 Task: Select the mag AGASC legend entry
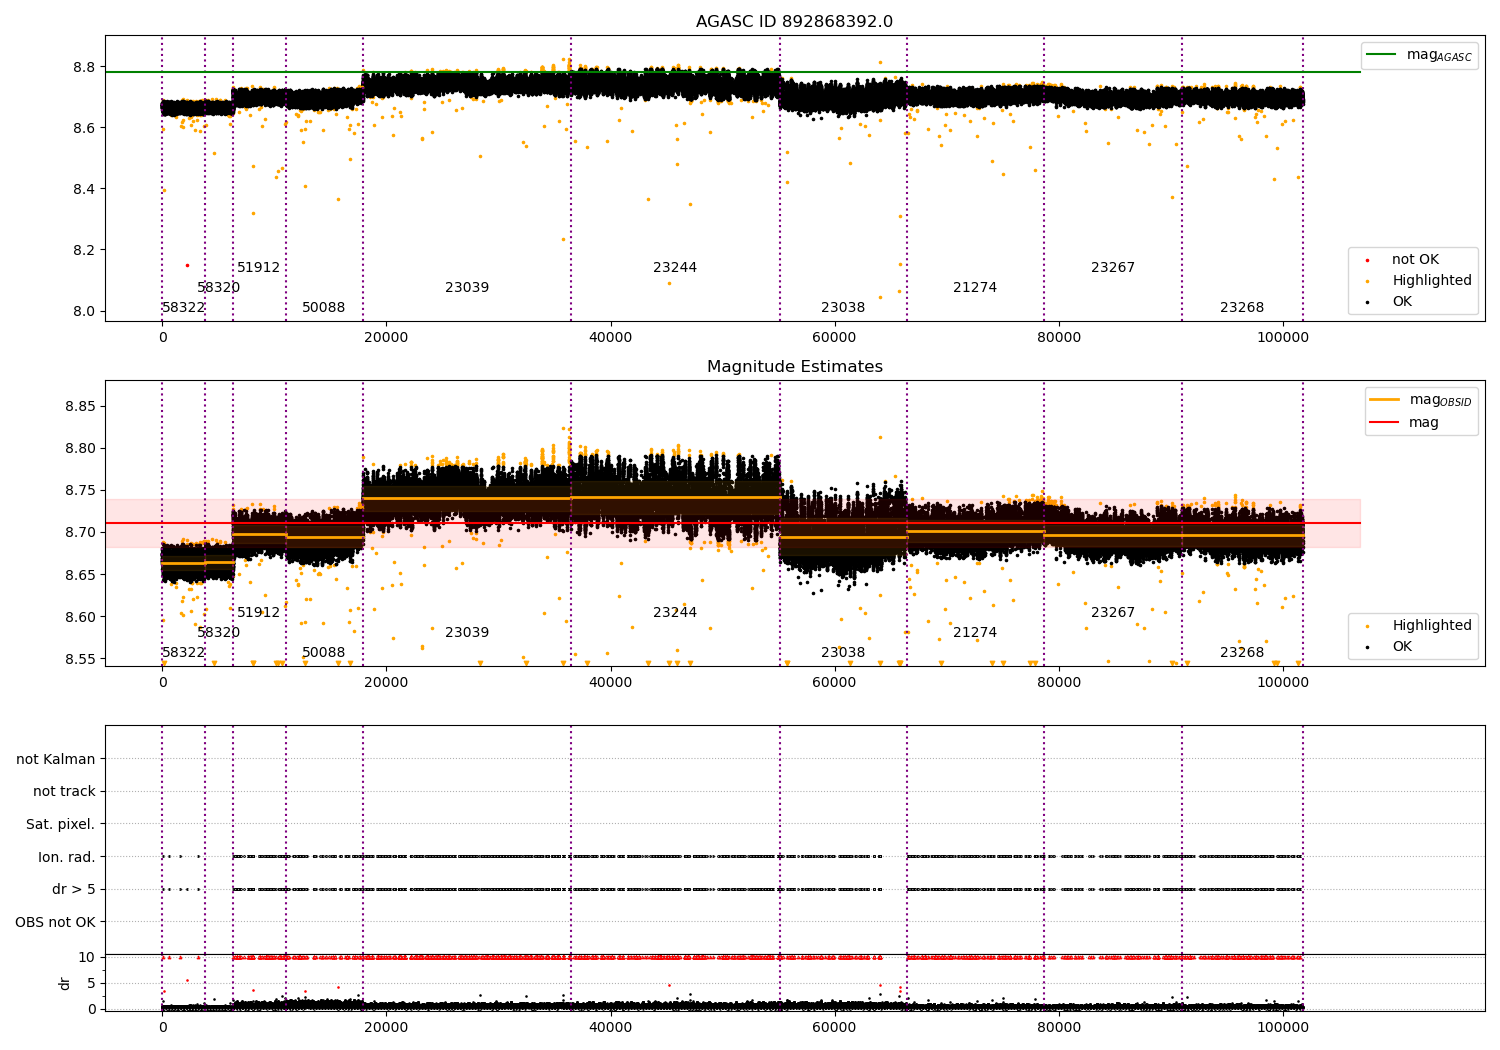coord(1419,55)
